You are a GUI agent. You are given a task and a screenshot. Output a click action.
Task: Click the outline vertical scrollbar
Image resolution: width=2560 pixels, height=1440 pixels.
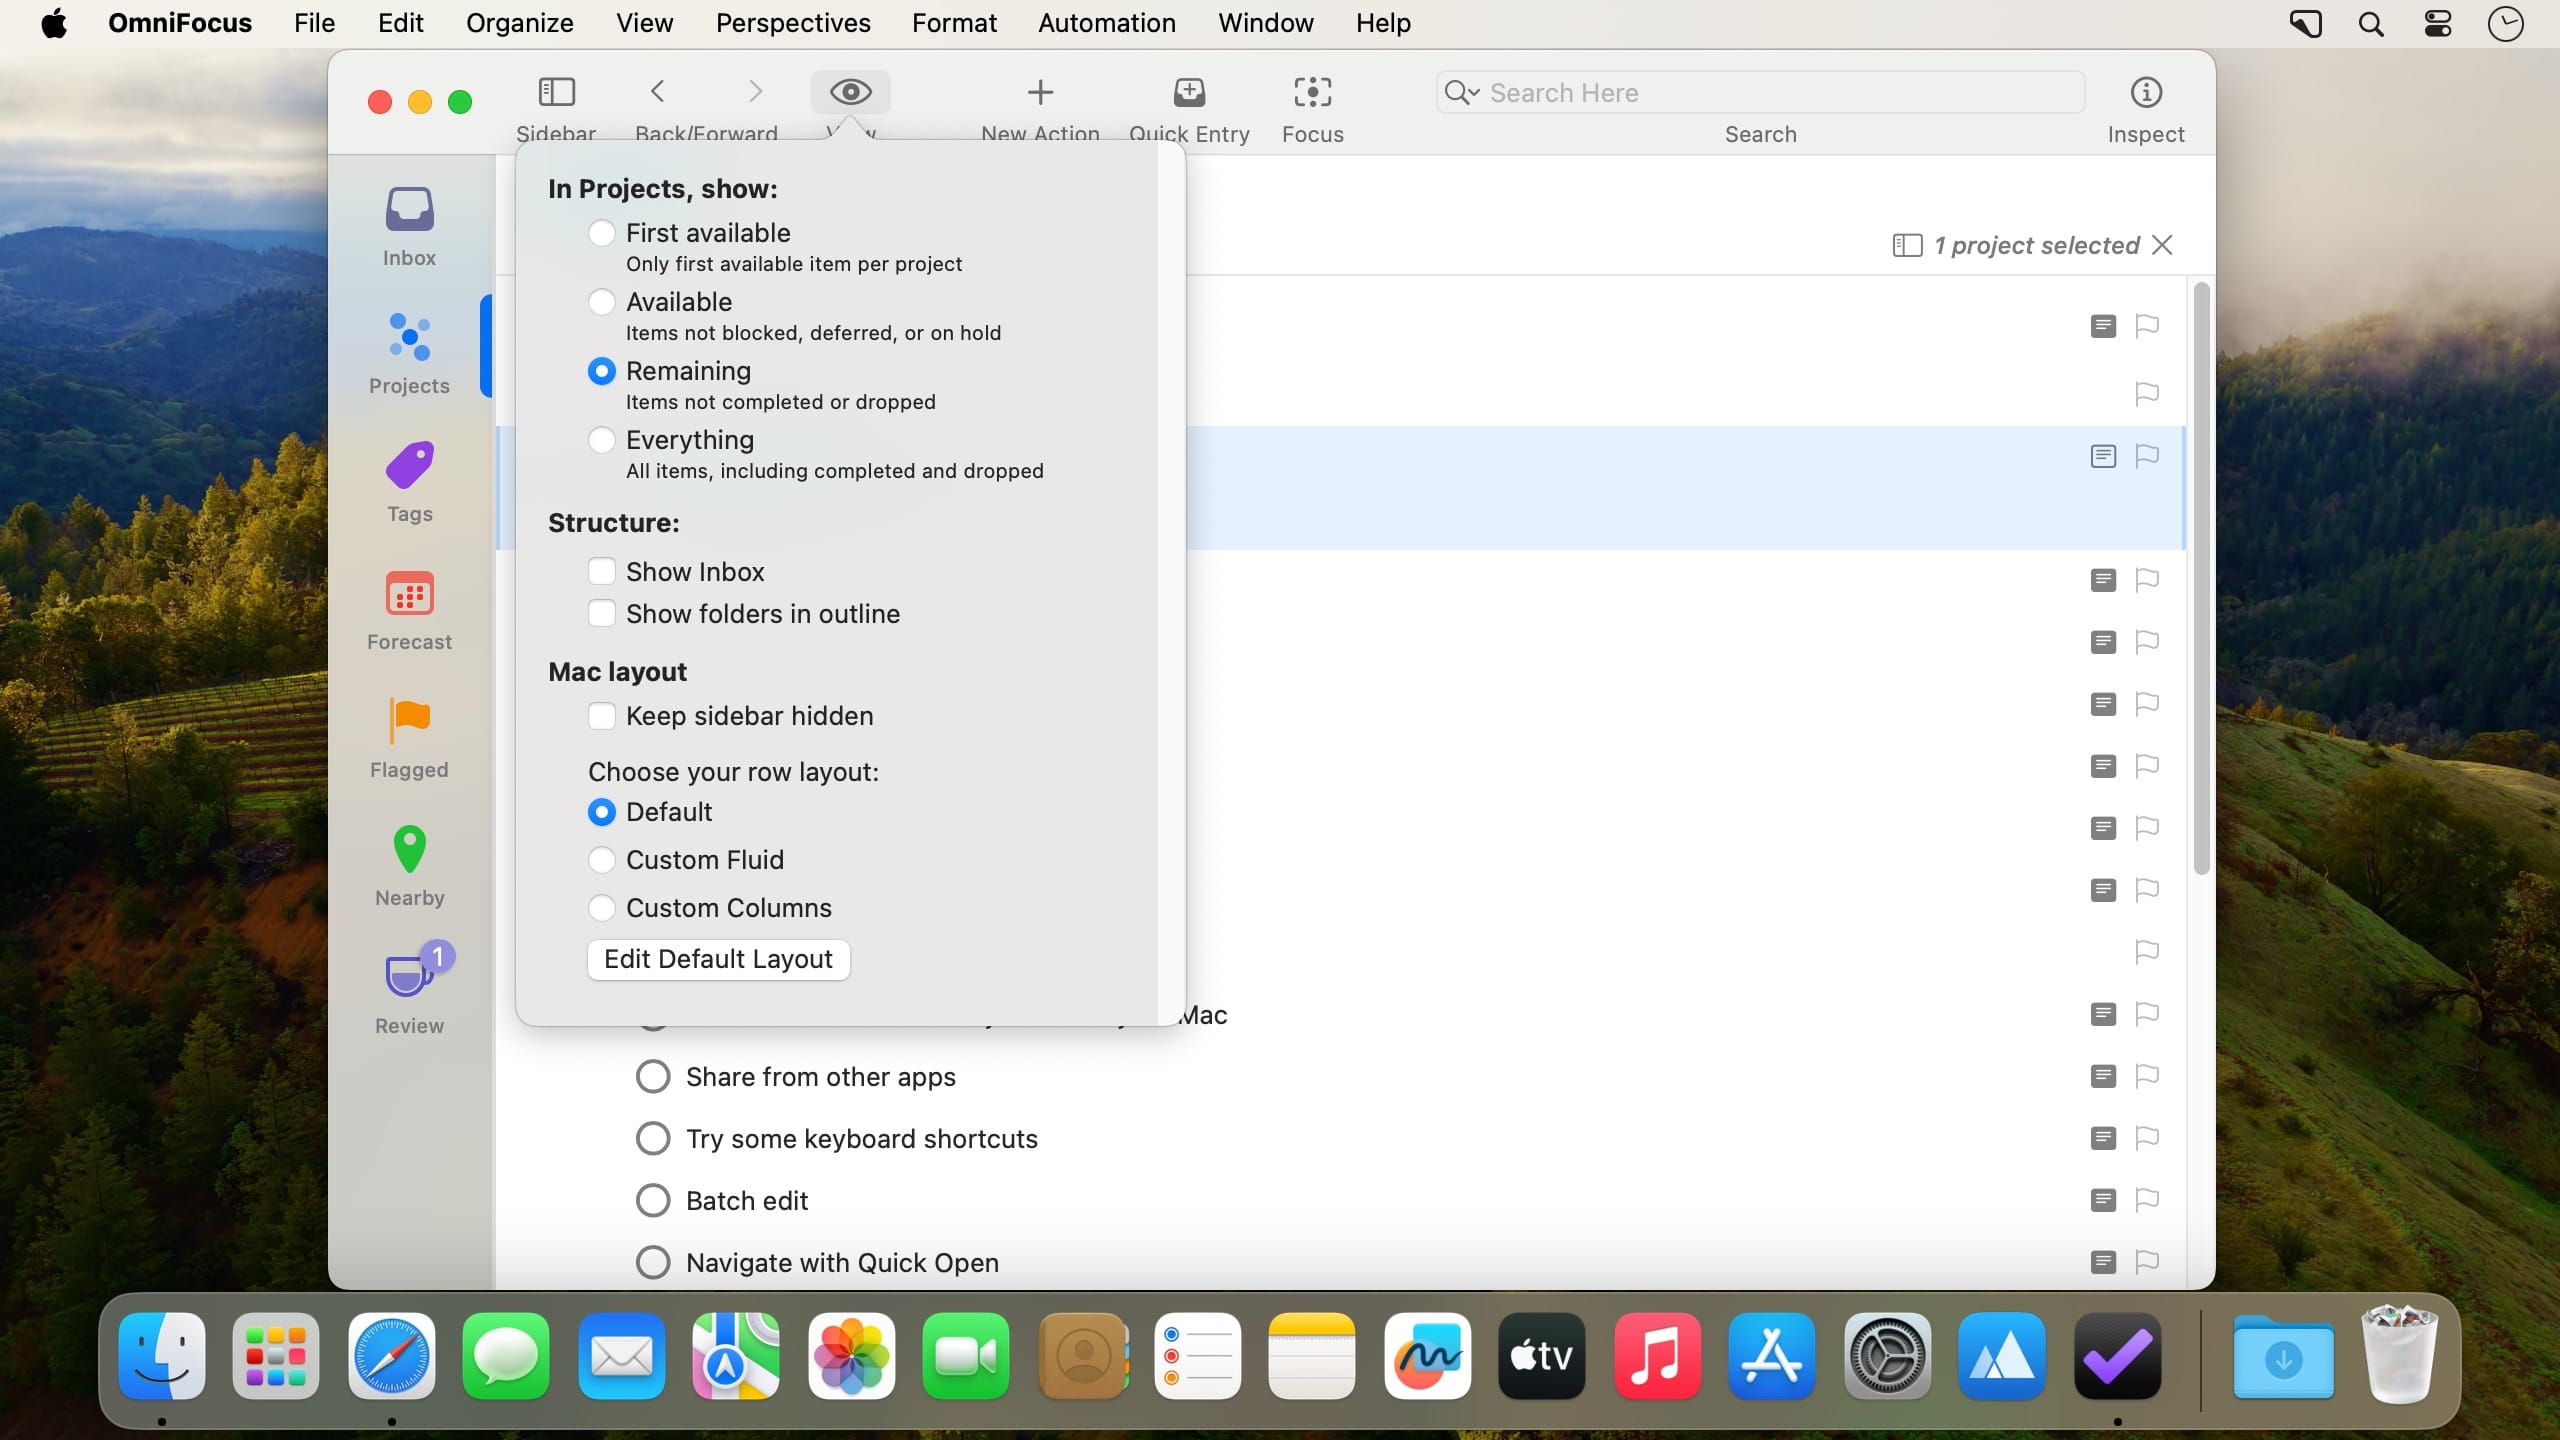pyautogui.click(x=2201, y=580)
